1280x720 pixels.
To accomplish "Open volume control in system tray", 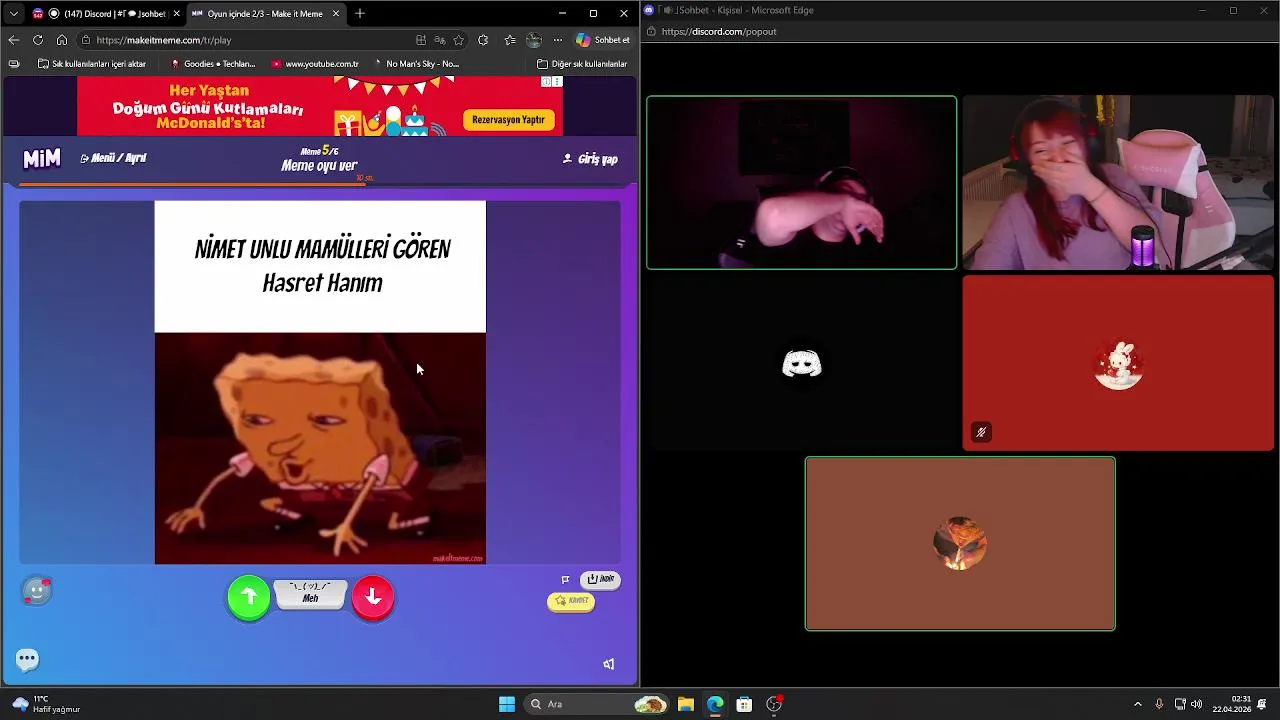I will (1197, 704).
